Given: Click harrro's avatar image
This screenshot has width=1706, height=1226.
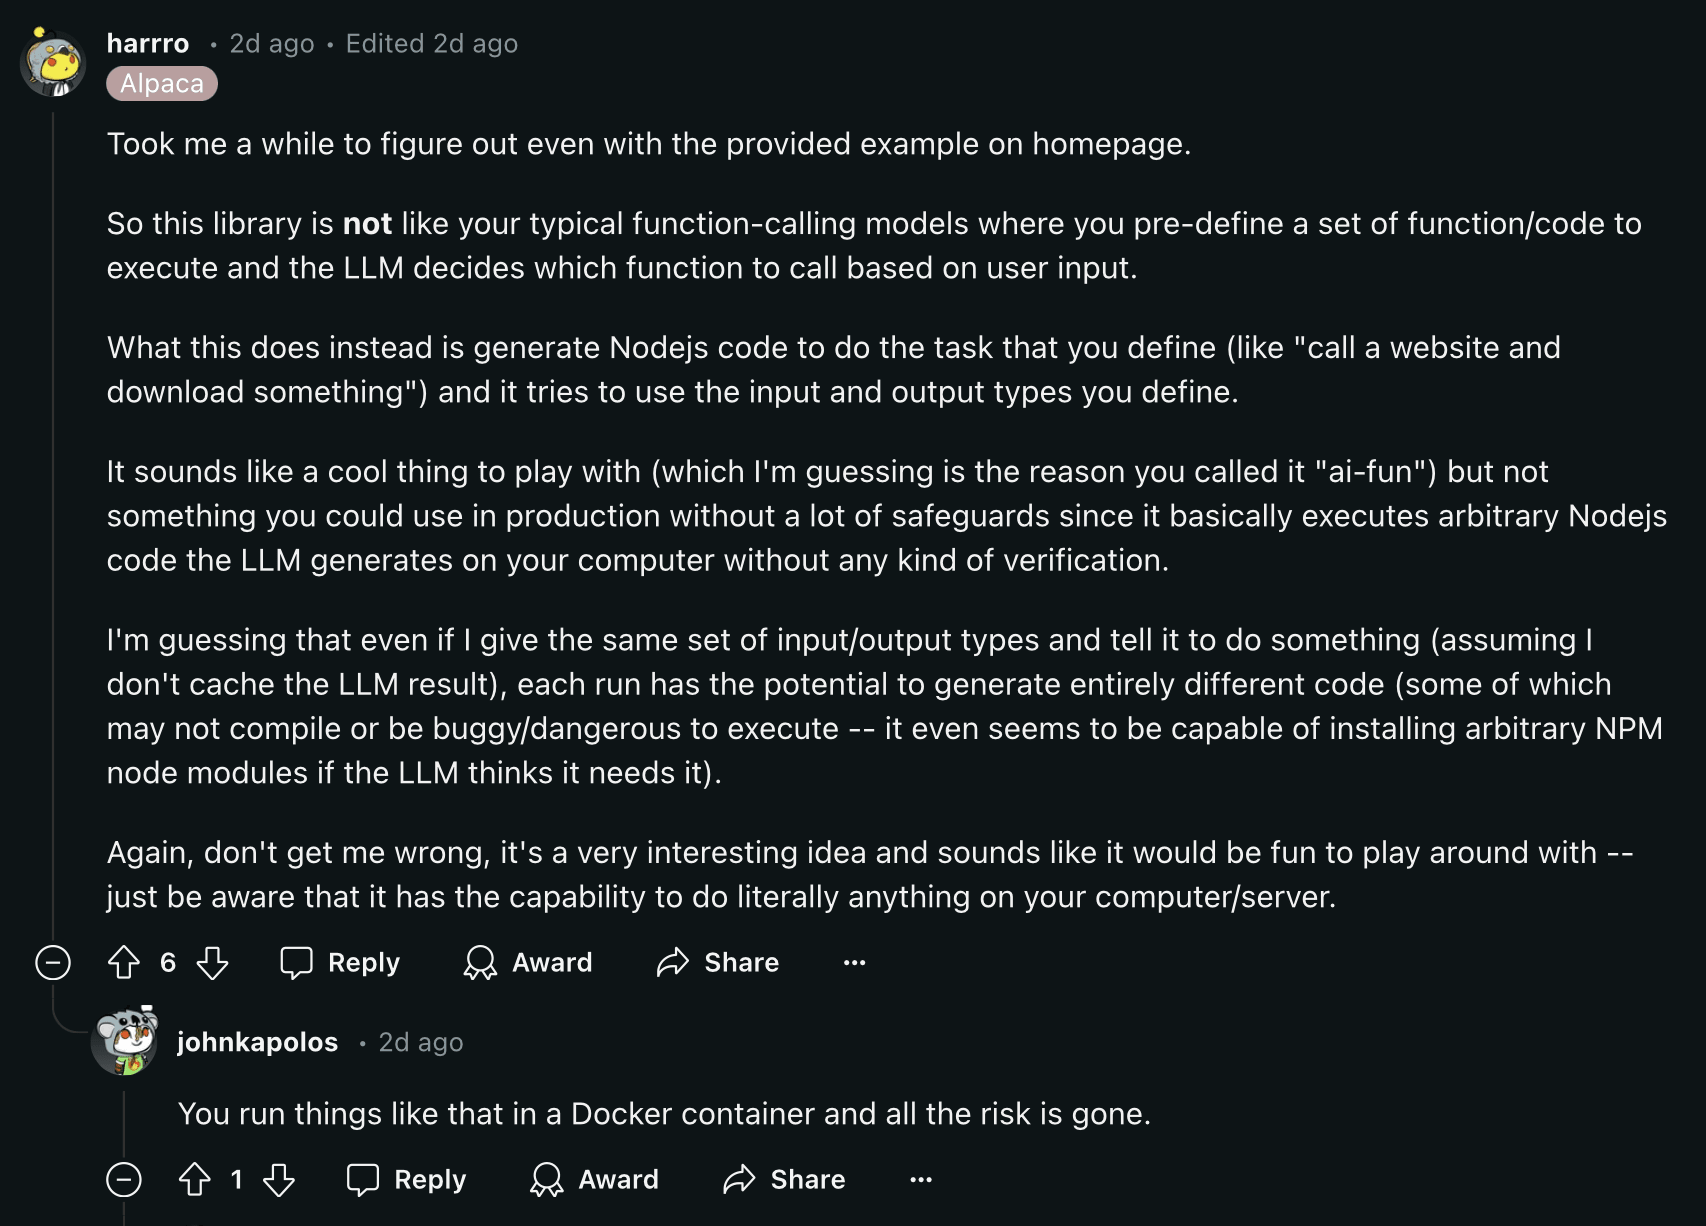Looking at the screenshot, I should point(53,62).
